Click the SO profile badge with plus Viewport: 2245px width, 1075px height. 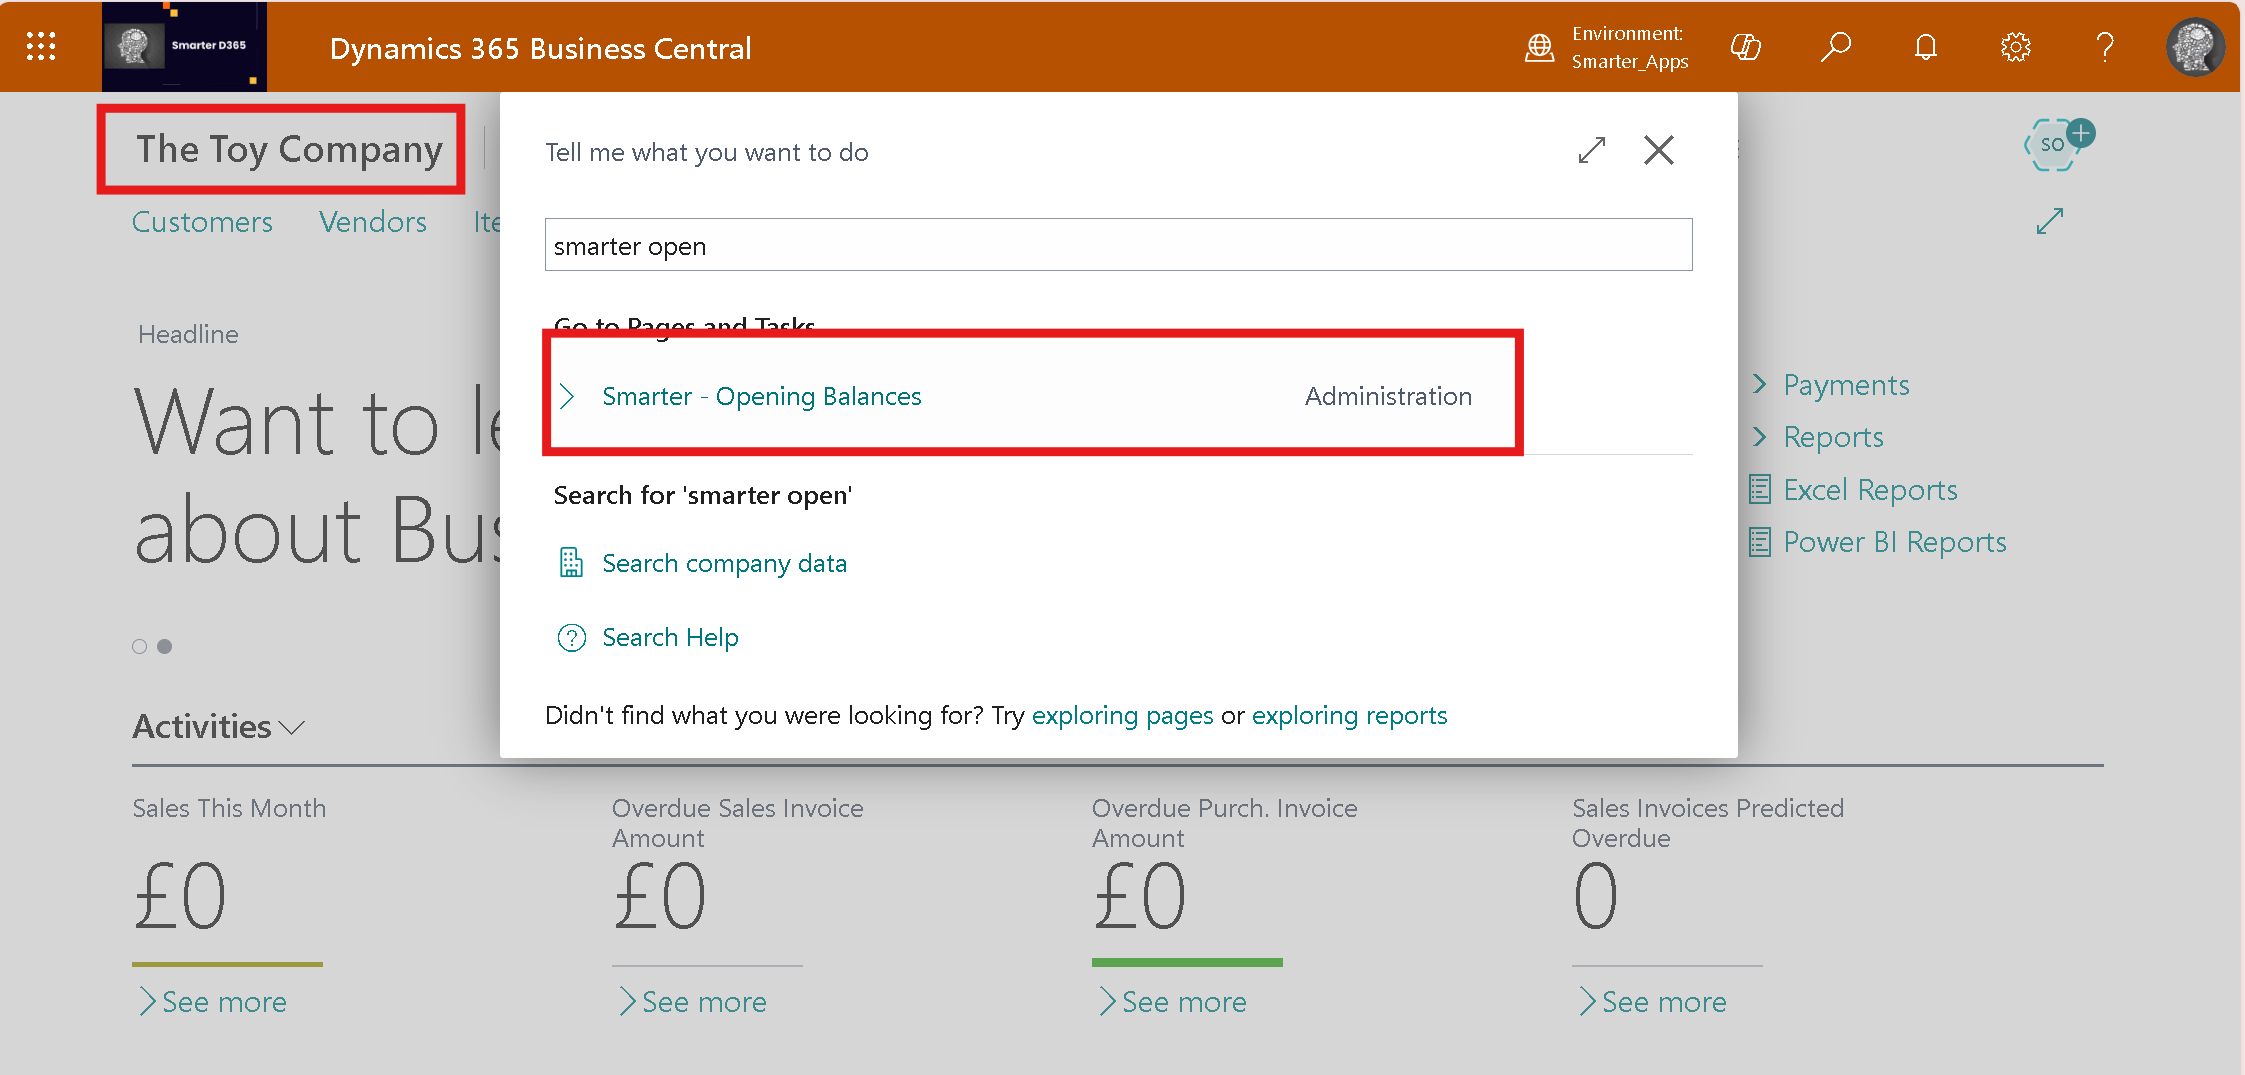(2057, 145)
